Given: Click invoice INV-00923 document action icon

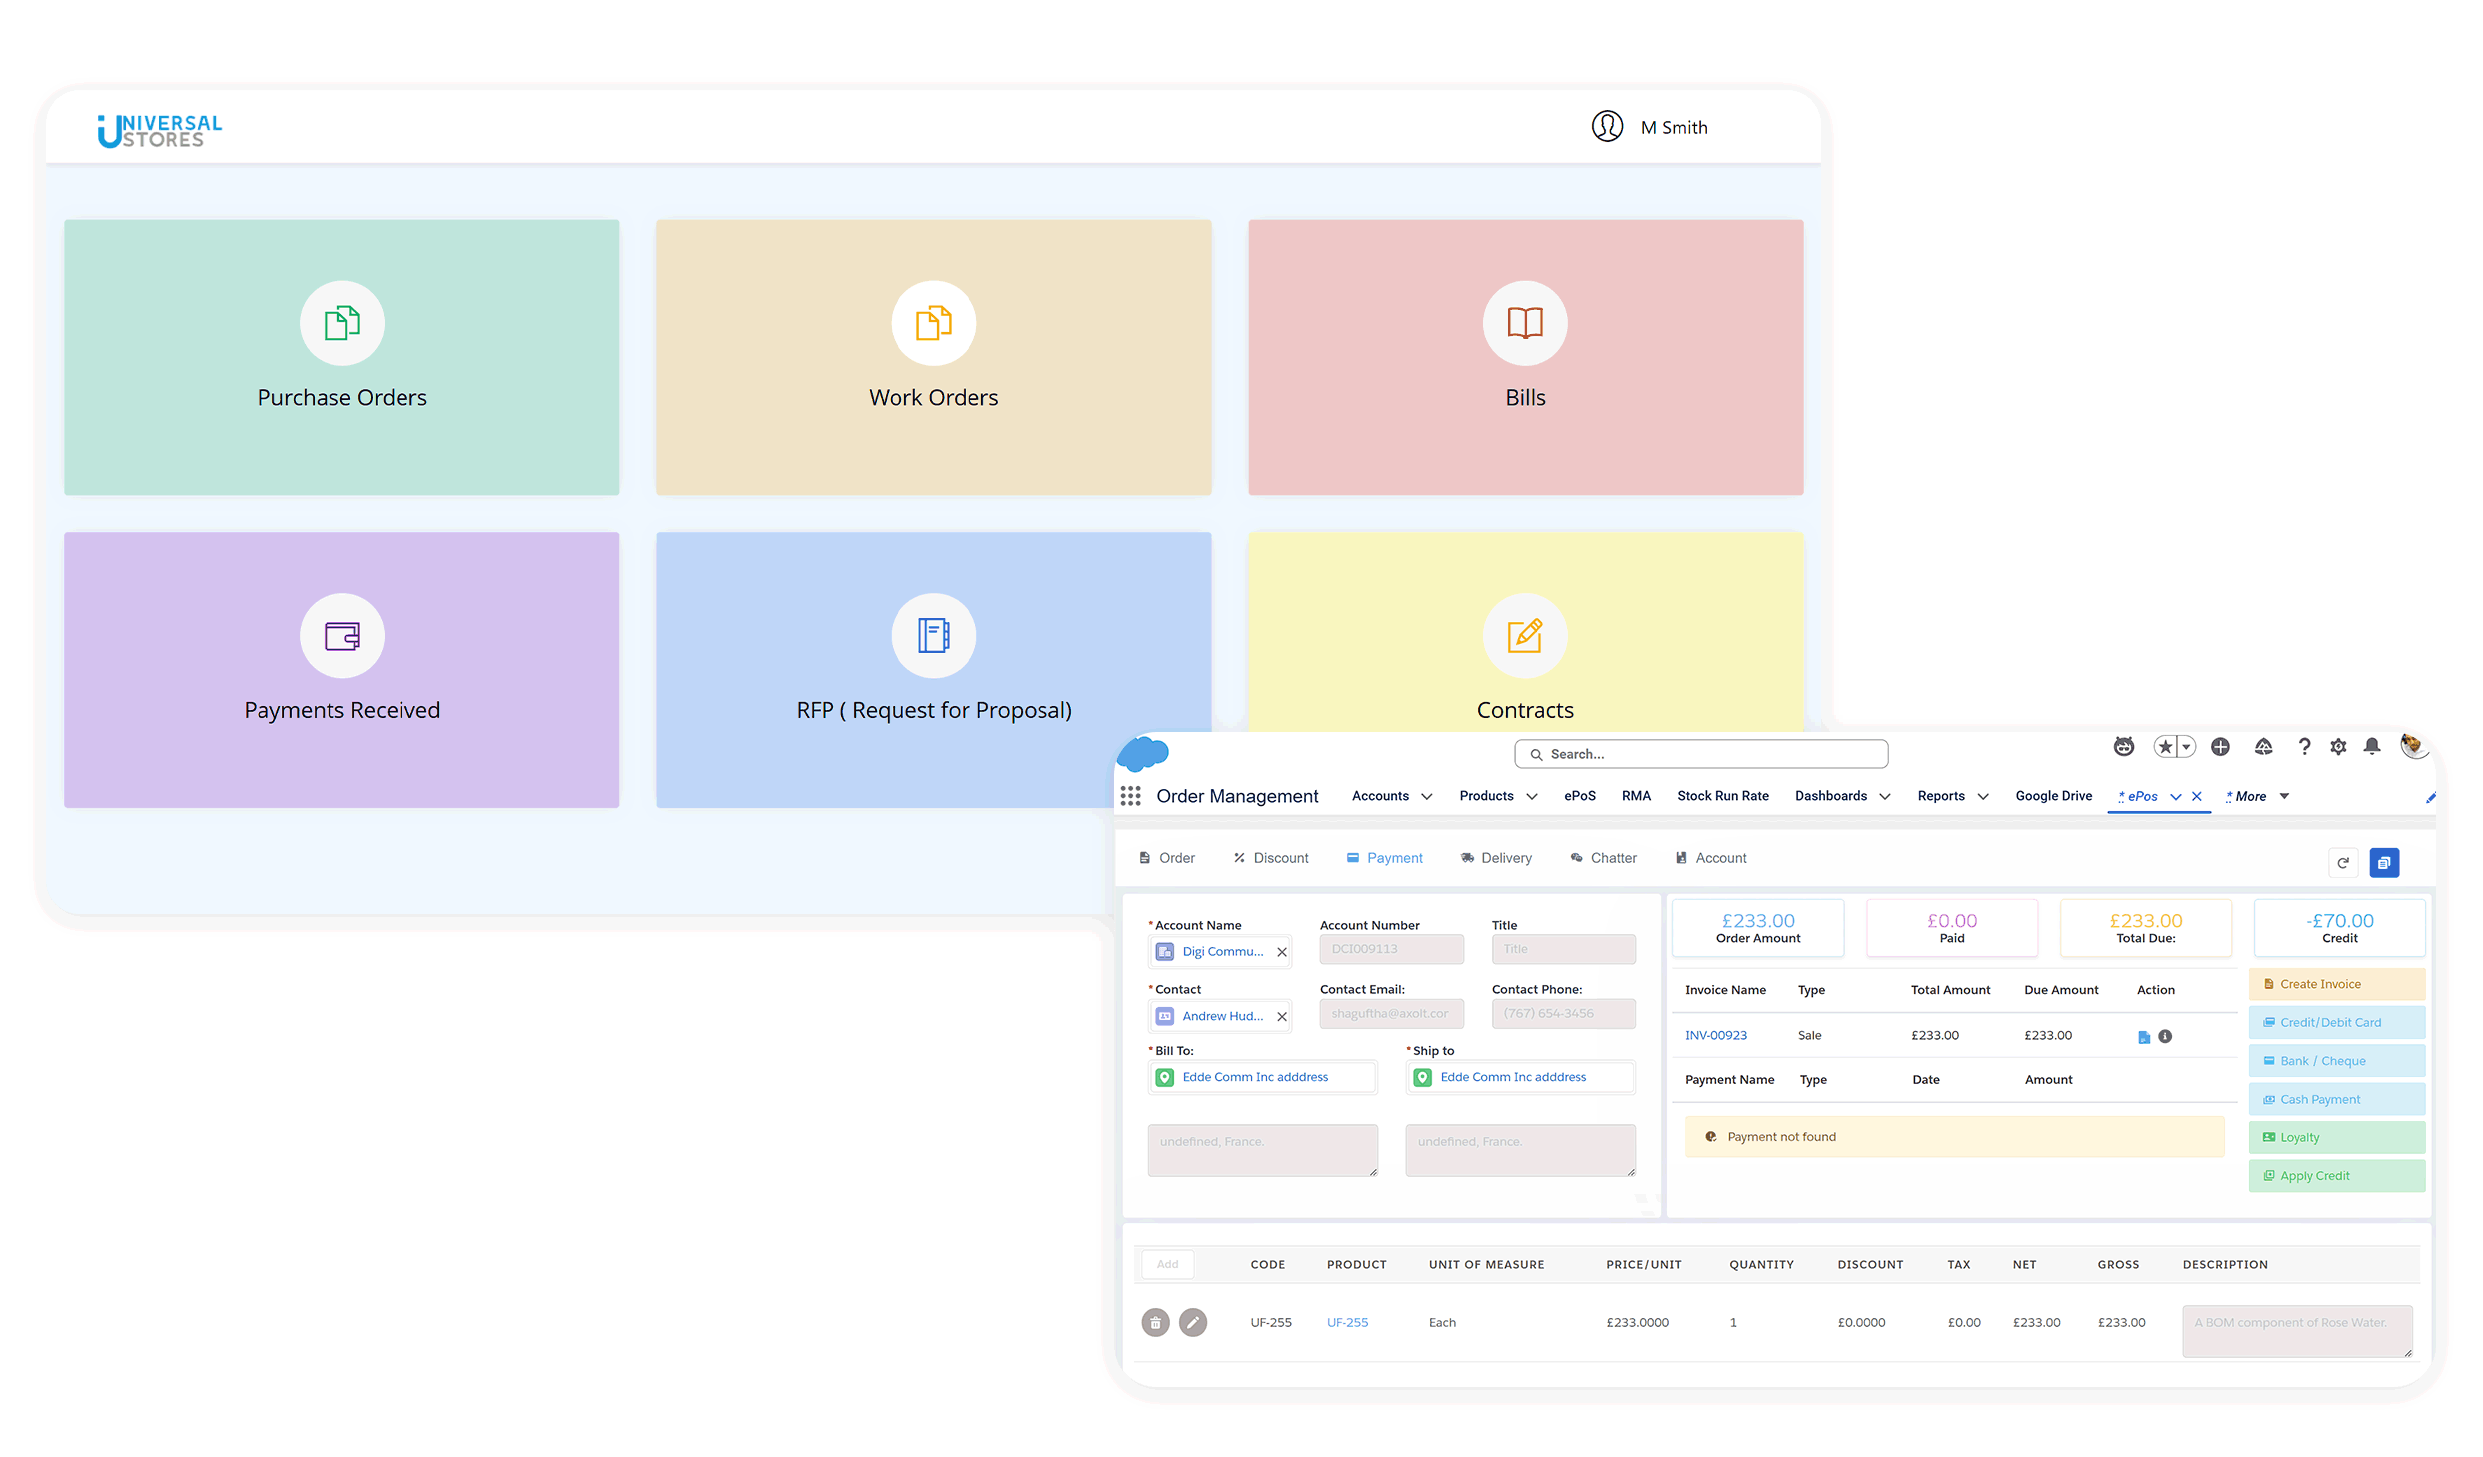Looking at the screenshot, I should tap(2143, 1037).
